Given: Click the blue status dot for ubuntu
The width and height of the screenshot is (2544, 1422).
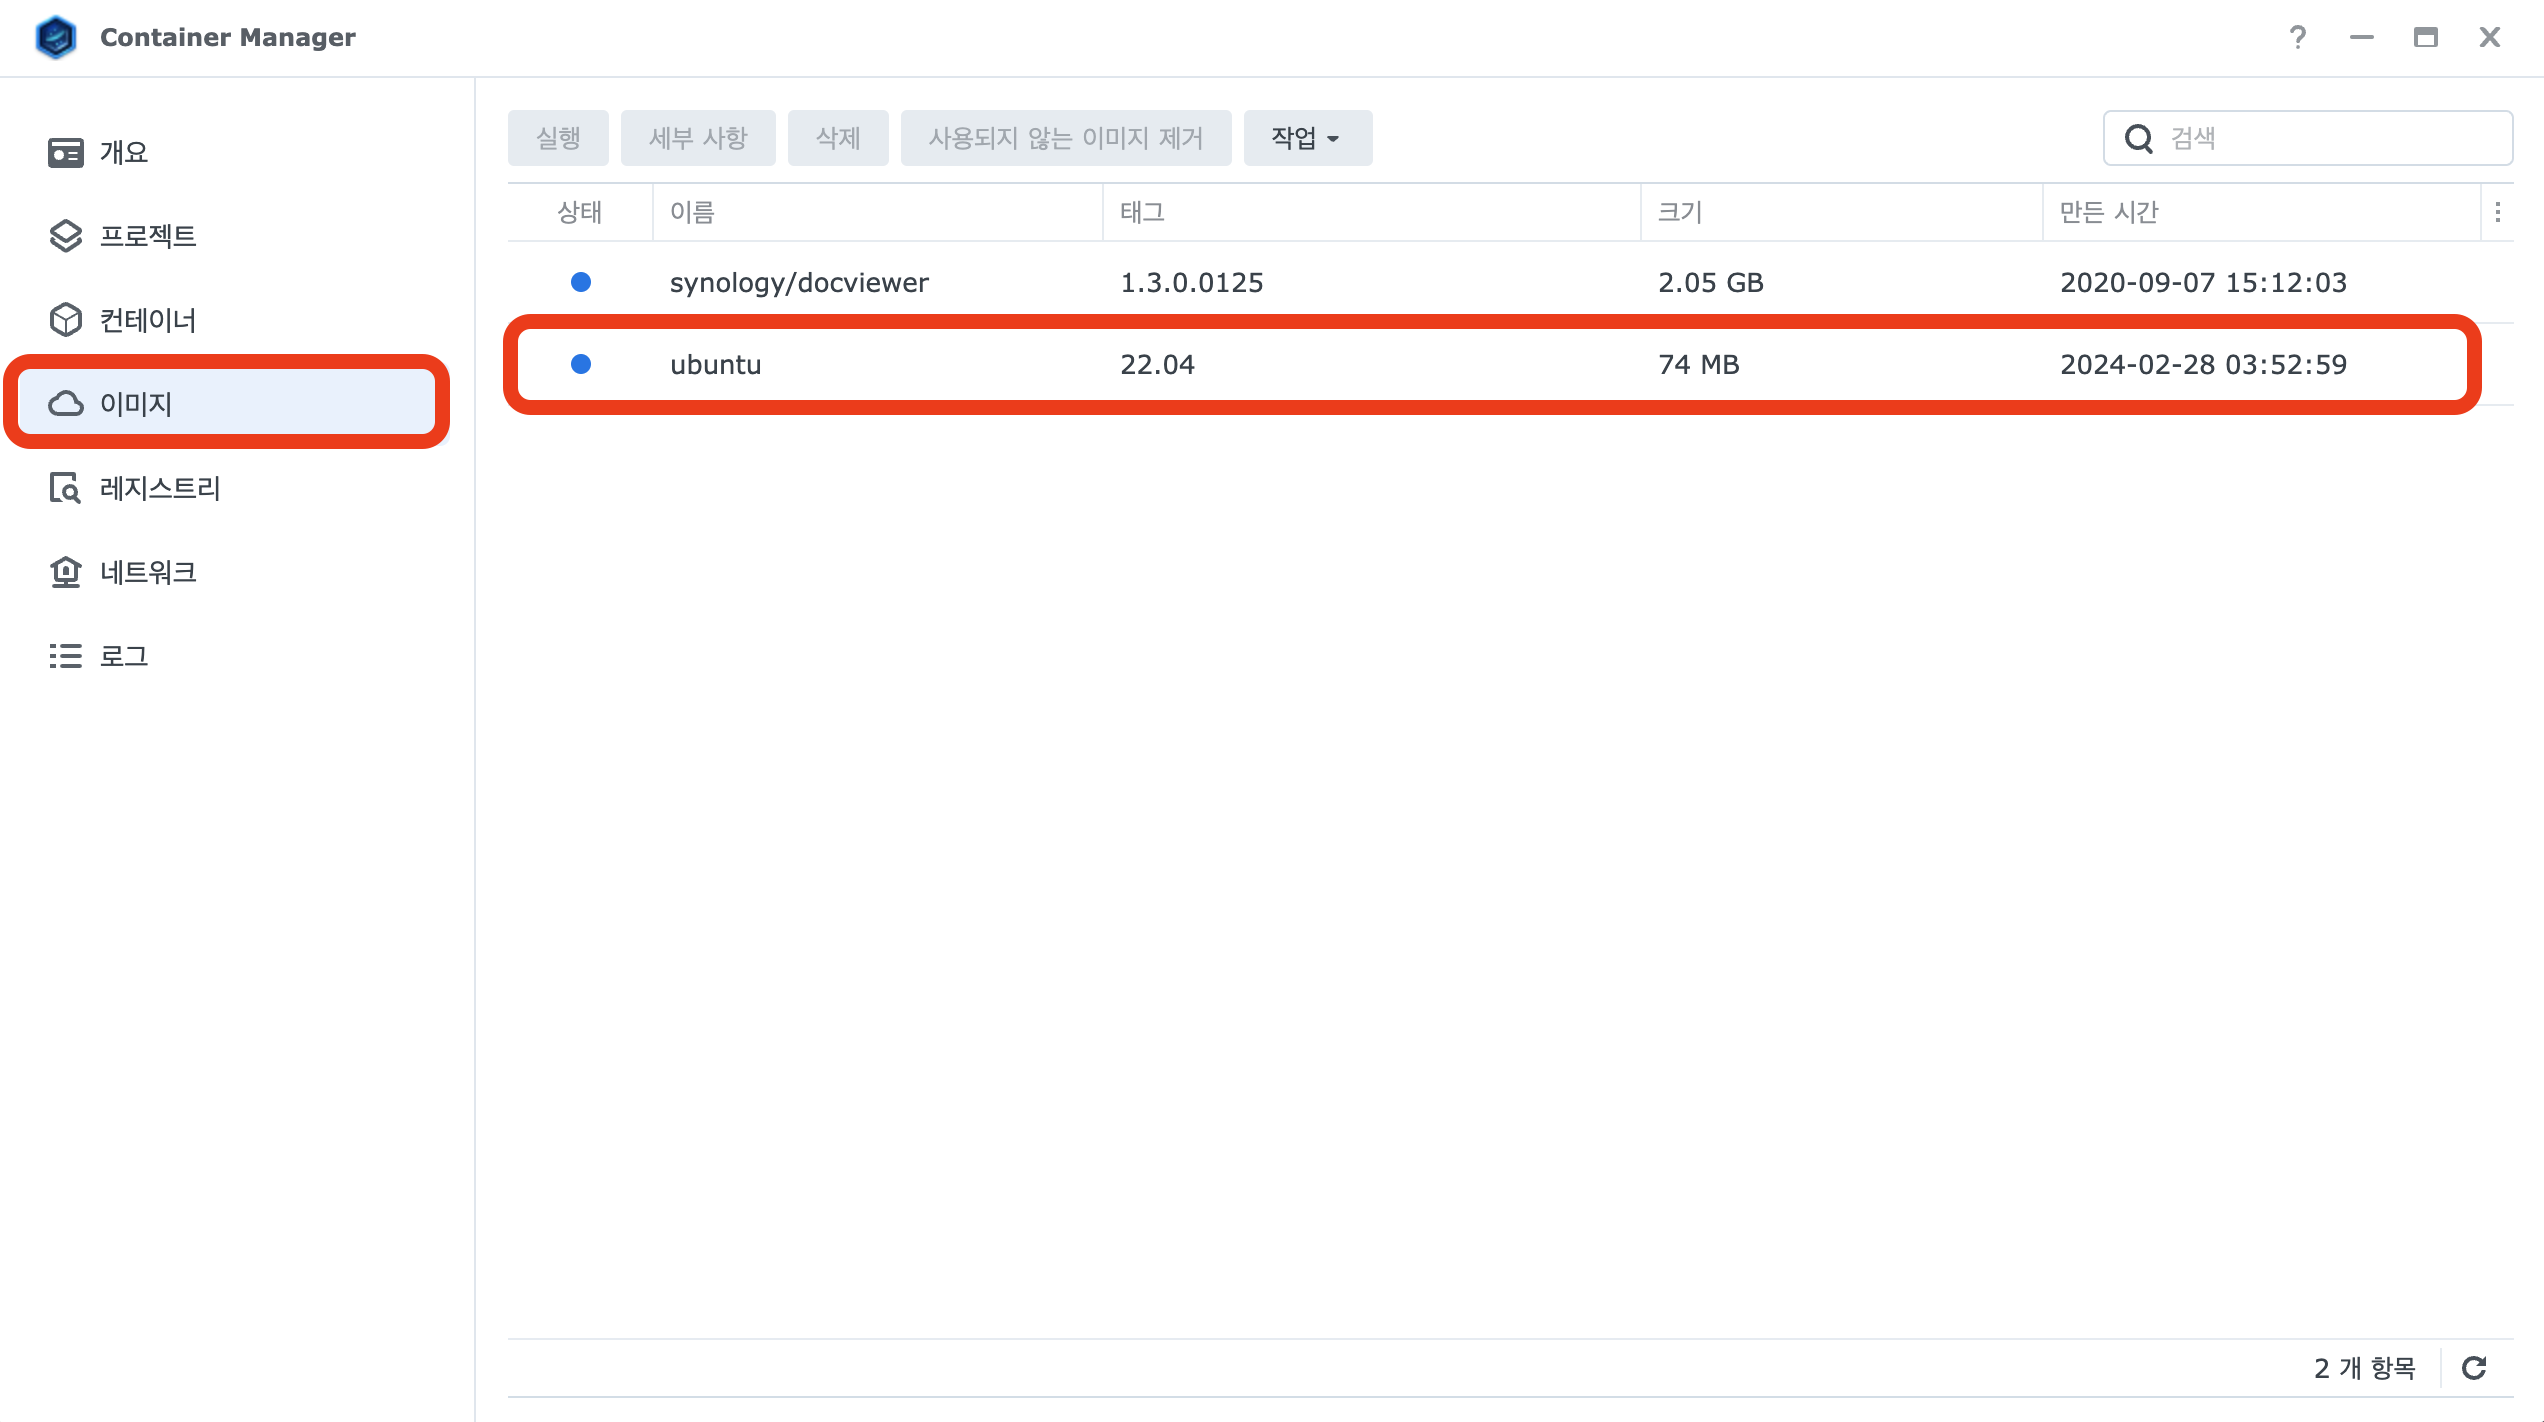Looking at the screenshot, I should click(x=580, y=364).
